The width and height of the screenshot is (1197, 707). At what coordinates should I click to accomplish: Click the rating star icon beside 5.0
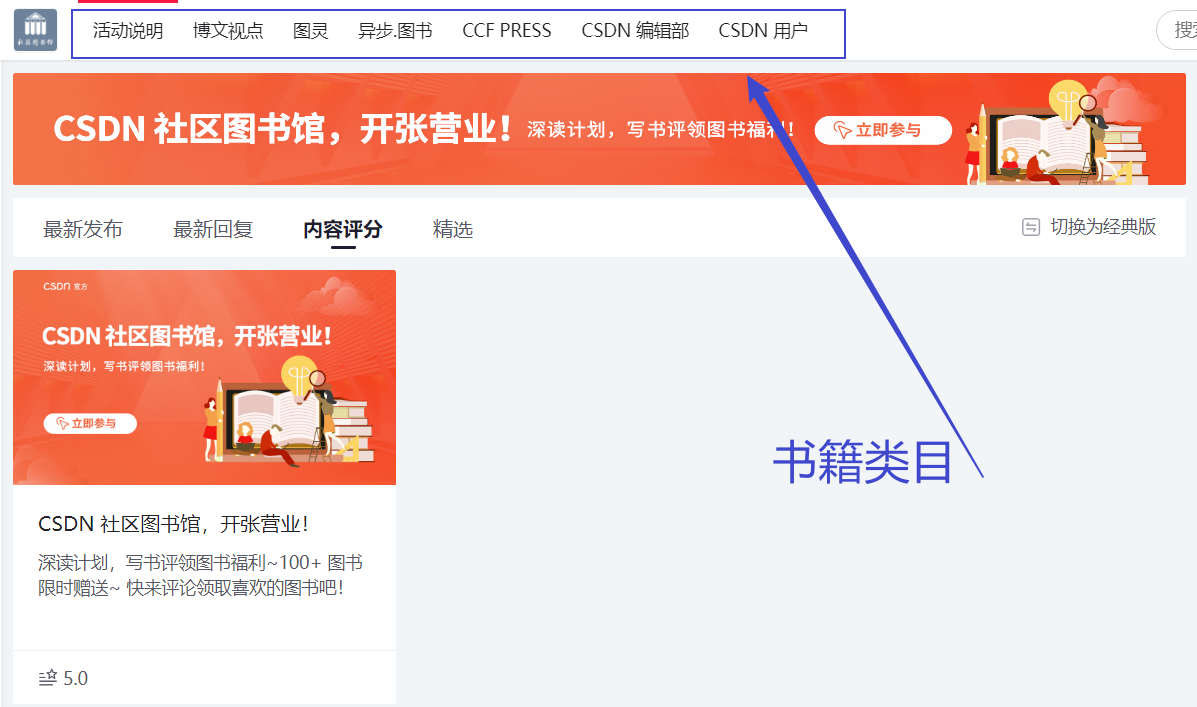pos(47,678)
